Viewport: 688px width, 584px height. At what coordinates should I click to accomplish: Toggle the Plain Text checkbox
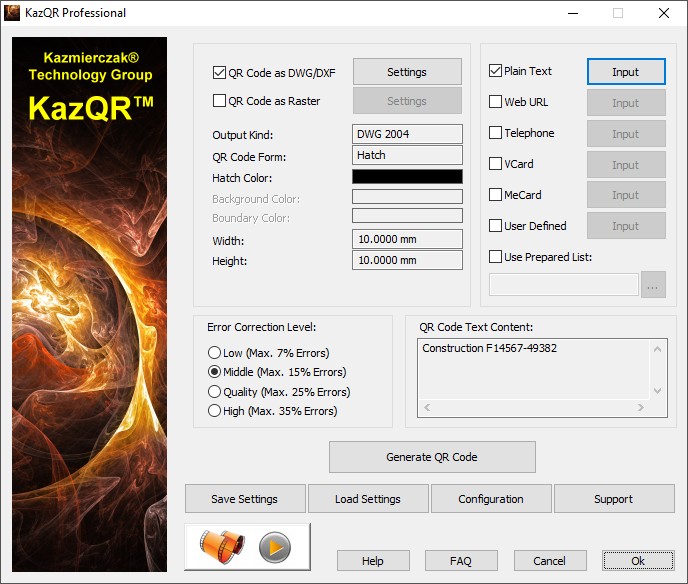tap(495, 71)
